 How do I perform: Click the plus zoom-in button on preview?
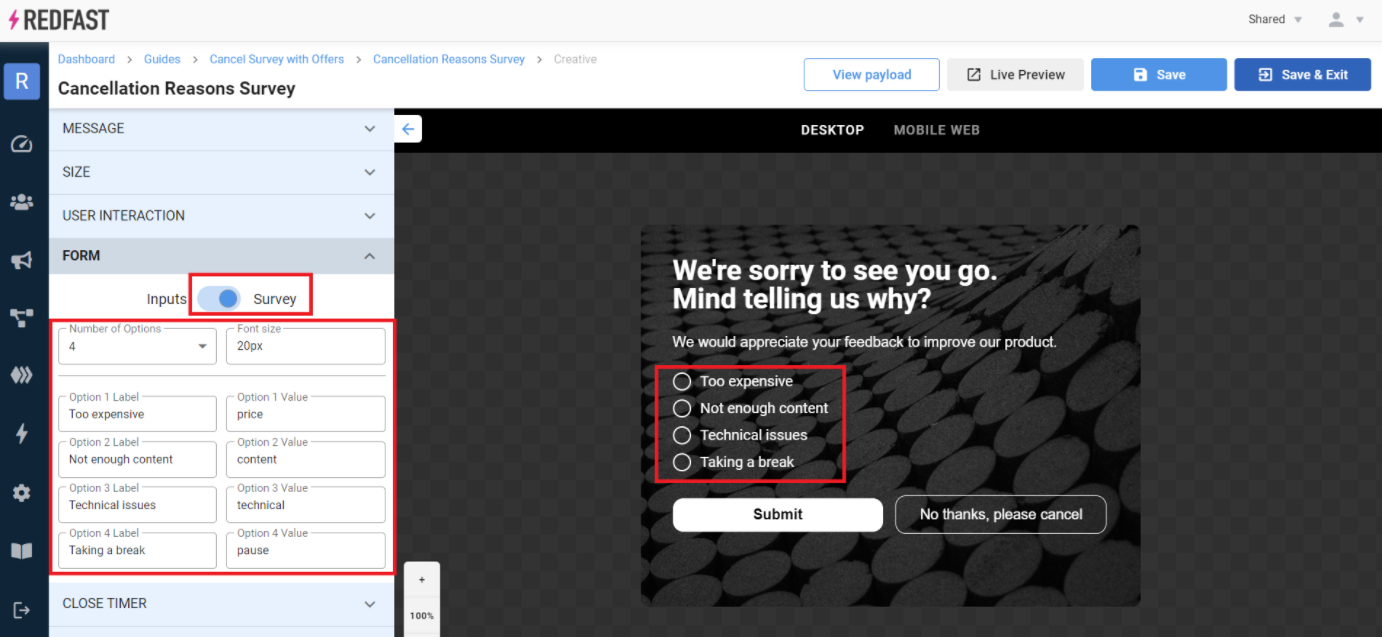tap(422, 580)
